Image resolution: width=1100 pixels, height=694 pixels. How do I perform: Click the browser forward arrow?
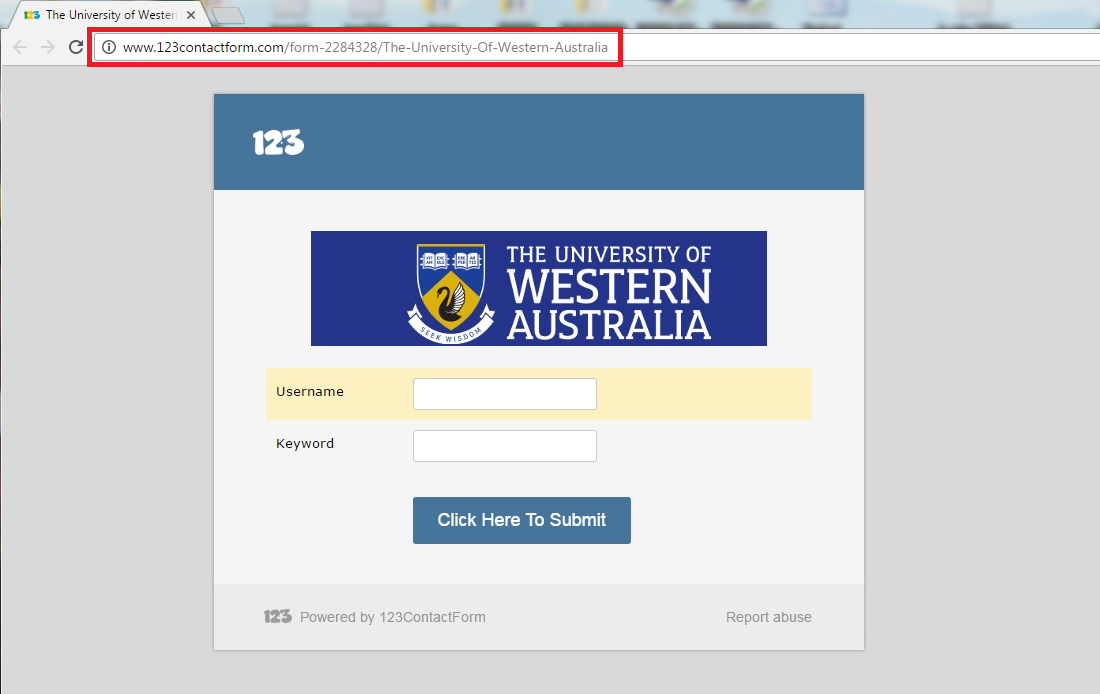[x=47, y=47]
